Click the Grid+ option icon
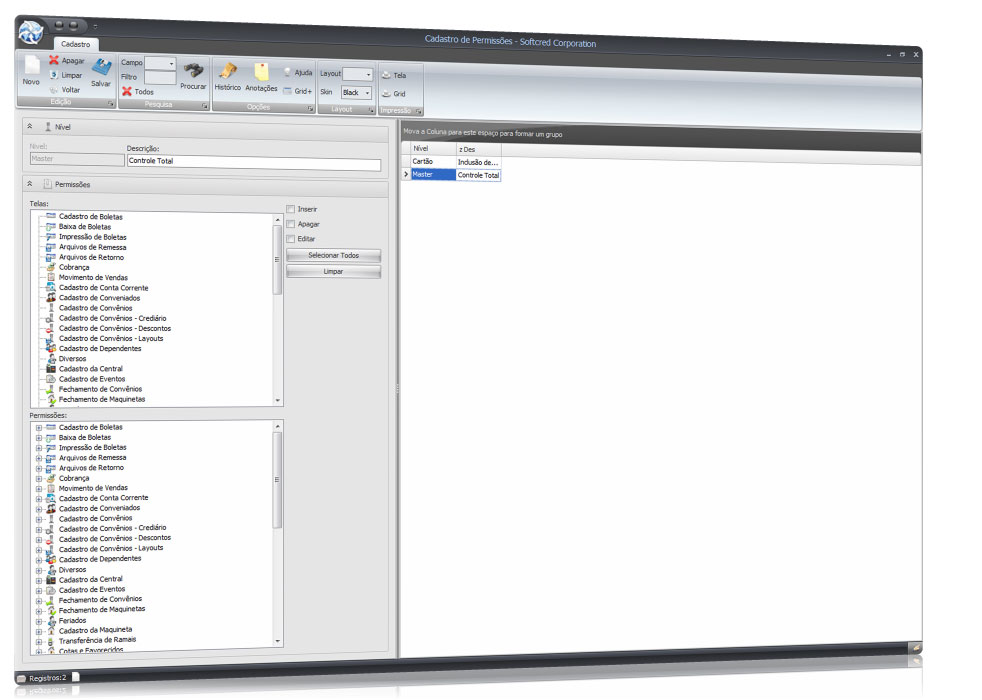The image size is (982, 700). [x=287, y=91]
